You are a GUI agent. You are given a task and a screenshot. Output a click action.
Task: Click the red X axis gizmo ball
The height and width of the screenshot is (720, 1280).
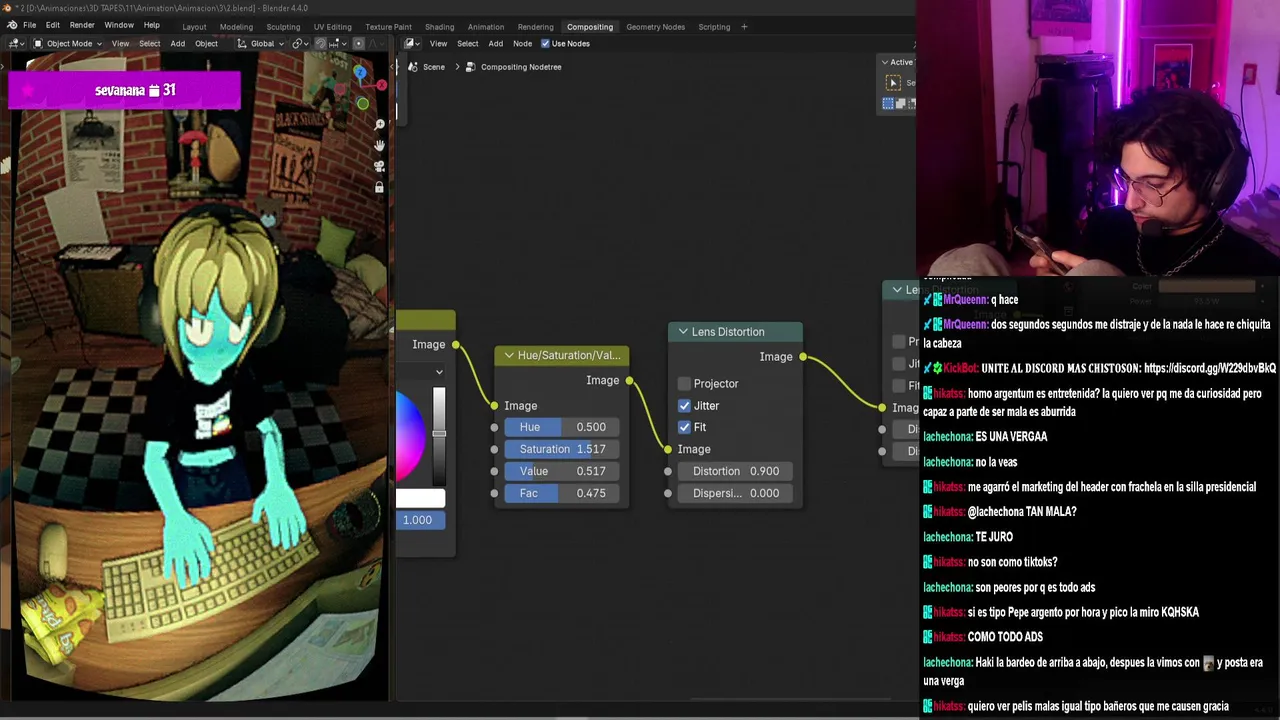(x=381, y=86)
